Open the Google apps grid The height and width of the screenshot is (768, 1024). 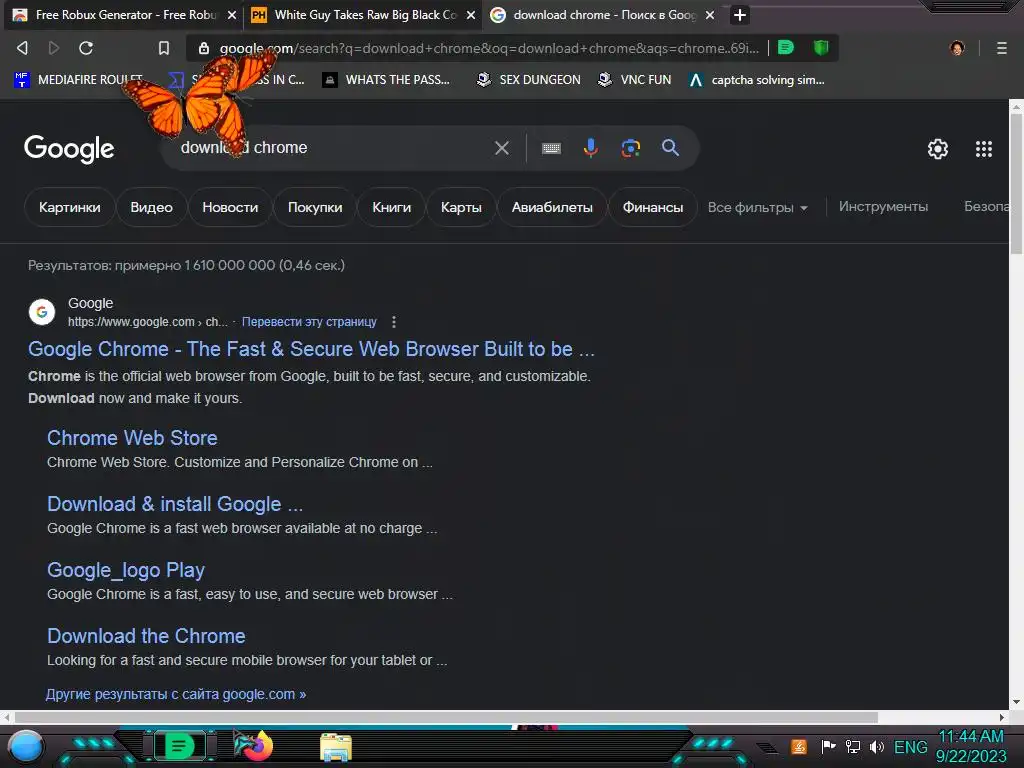point(984,149)
